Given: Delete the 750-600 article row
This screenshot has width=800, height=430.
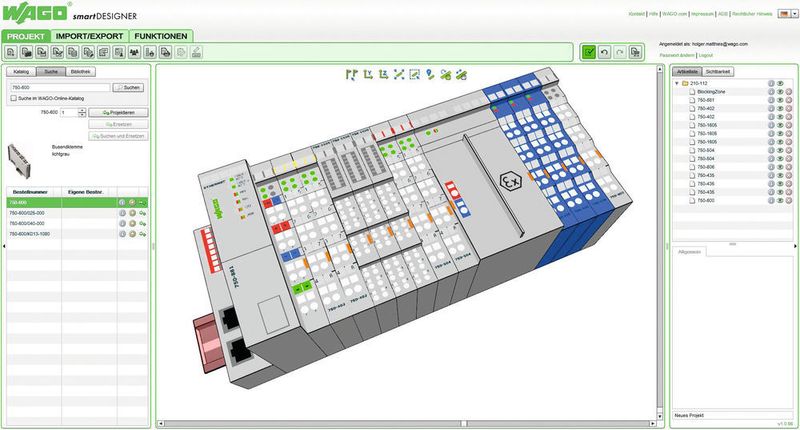Looking at the screenshot, I should pos(788,200).
